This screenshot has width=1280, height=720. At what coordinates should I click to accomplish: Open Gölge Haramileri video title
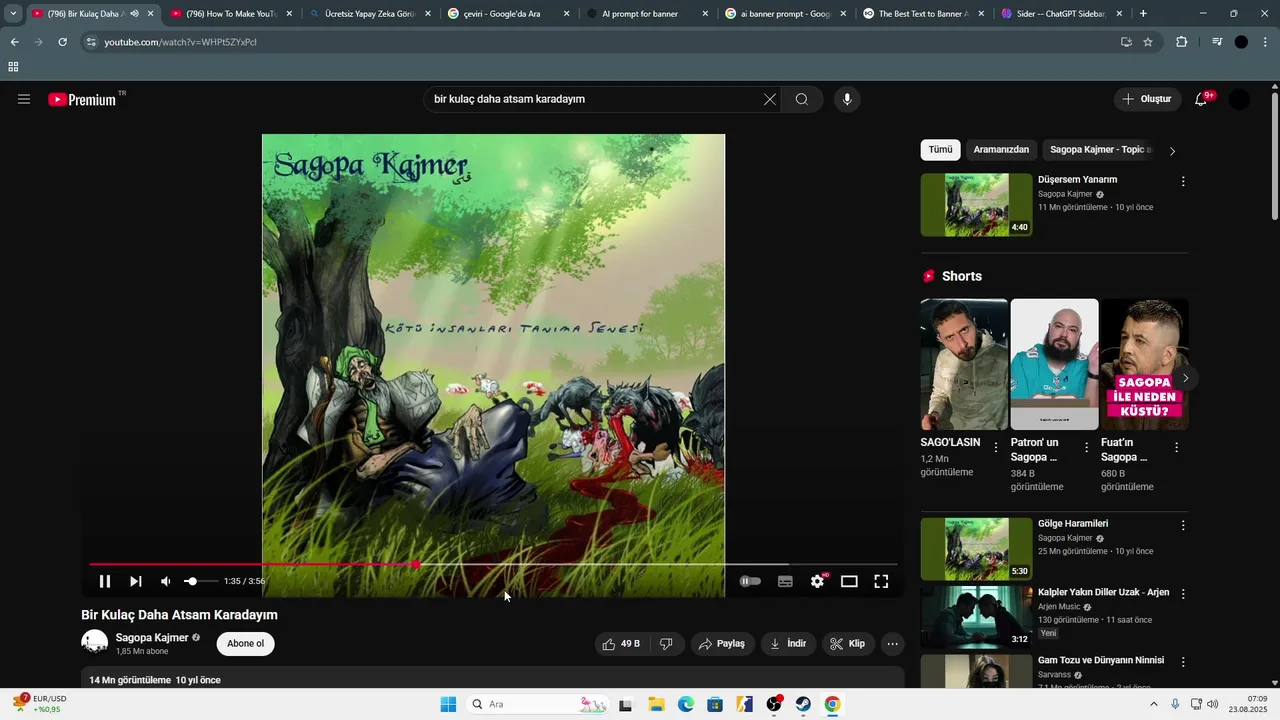1073,524
